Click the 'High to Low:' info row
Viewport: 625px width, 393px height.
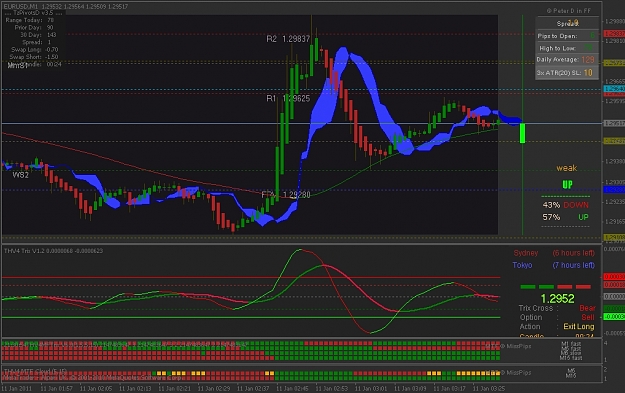[x=566, y=48]
